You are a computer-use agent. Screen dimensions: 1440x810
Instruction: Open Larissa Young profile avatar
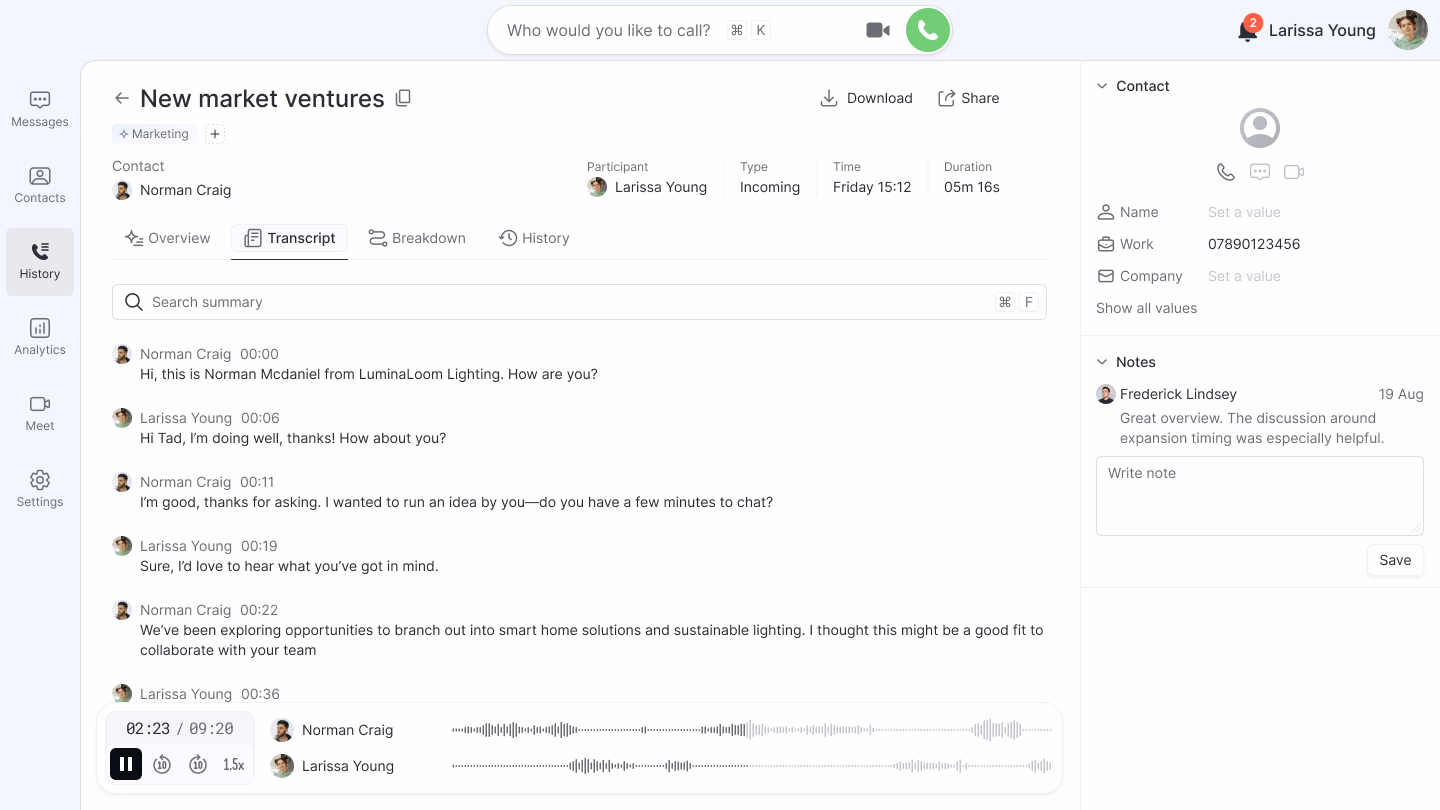click(x=1408, y=30)
